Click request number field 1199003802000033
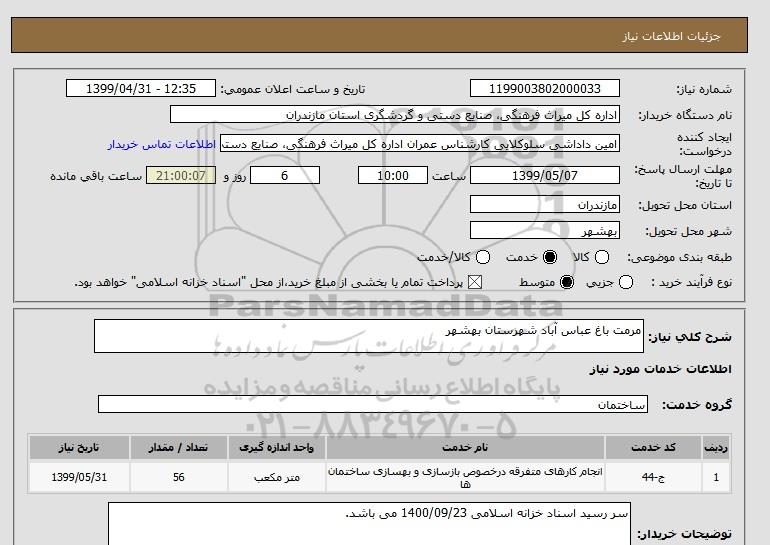Viewport: 770px width, 545px height. tap(545, 88)
